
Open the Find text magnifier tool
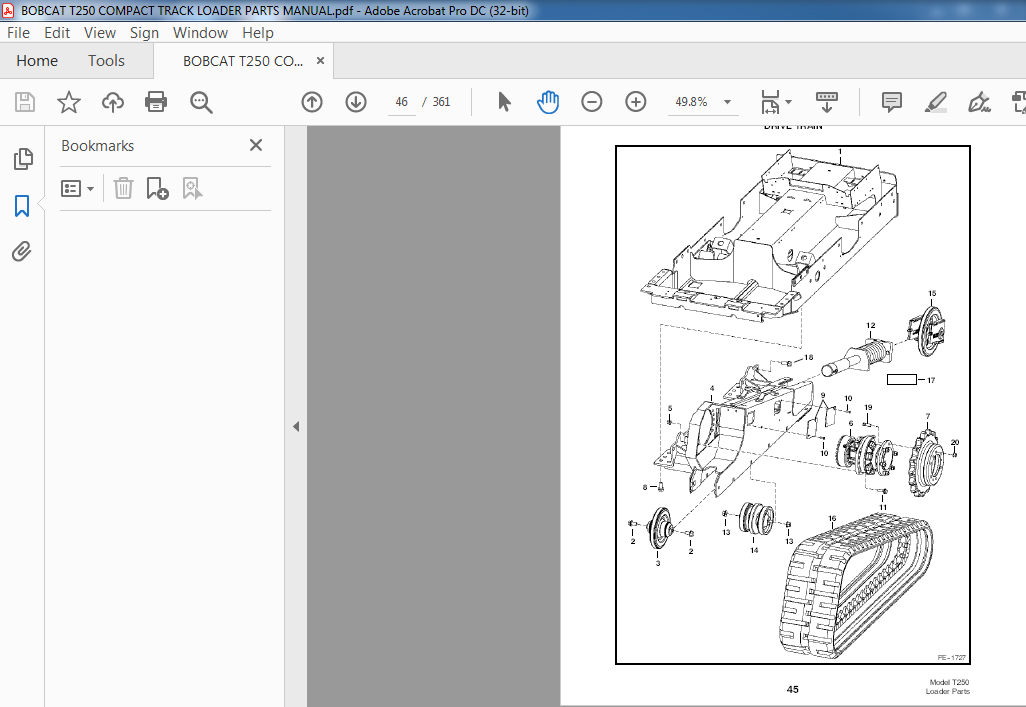[x=201, y=102]
